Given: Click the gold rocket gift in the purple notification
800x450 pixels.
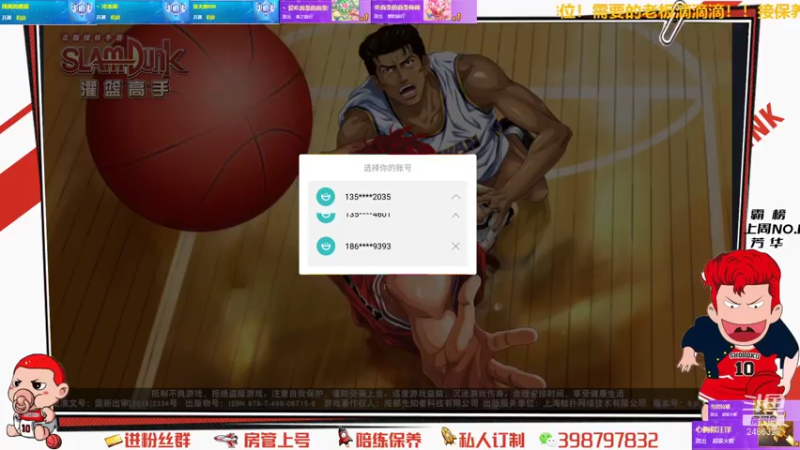Looking at the screenshot, I should (776, 433).
